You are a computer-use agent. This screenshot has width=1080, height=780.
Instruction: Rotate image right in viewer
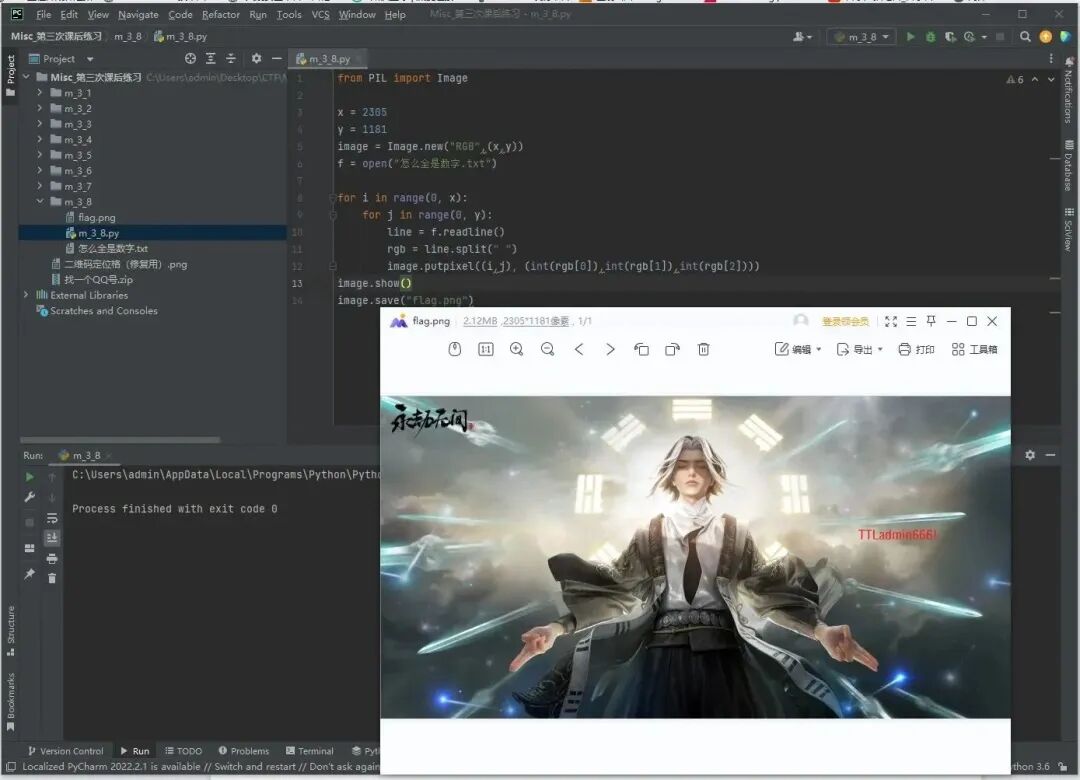click(672, 349)
